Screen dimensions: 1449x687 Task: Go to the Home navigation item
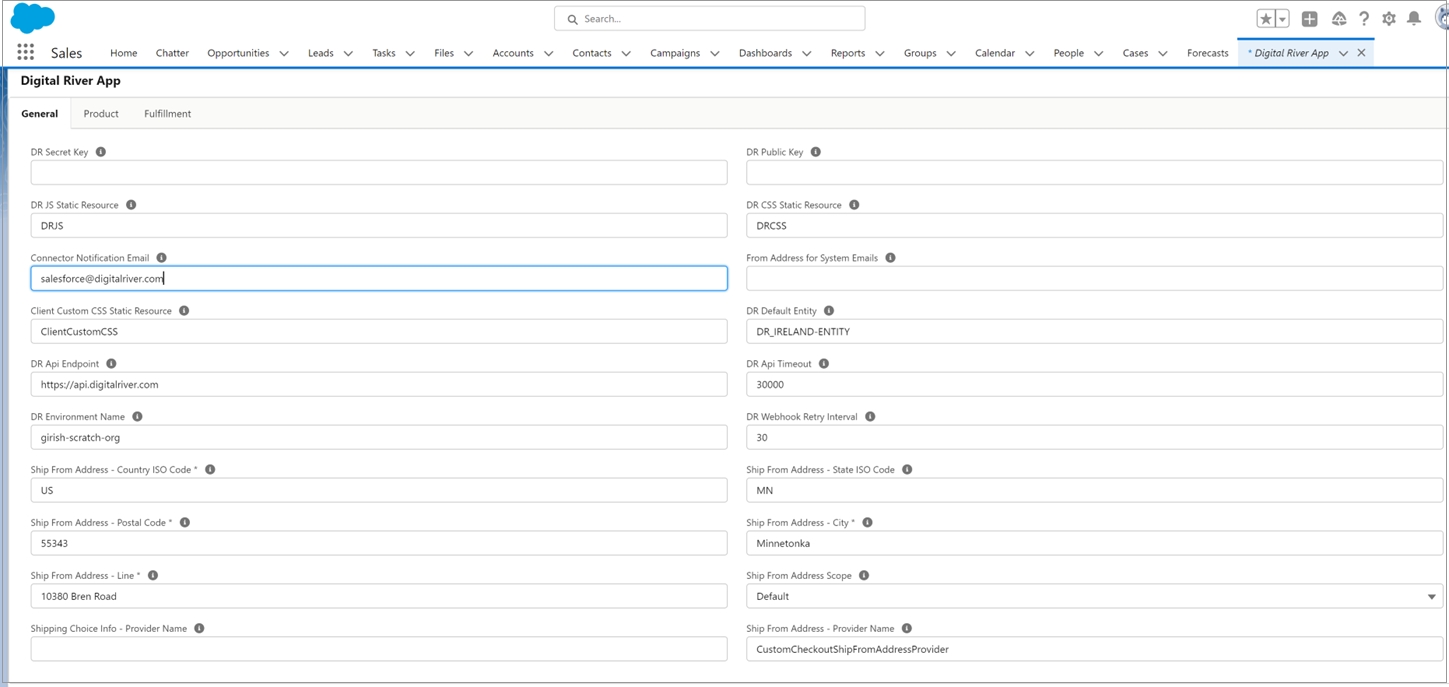point(124,53)
